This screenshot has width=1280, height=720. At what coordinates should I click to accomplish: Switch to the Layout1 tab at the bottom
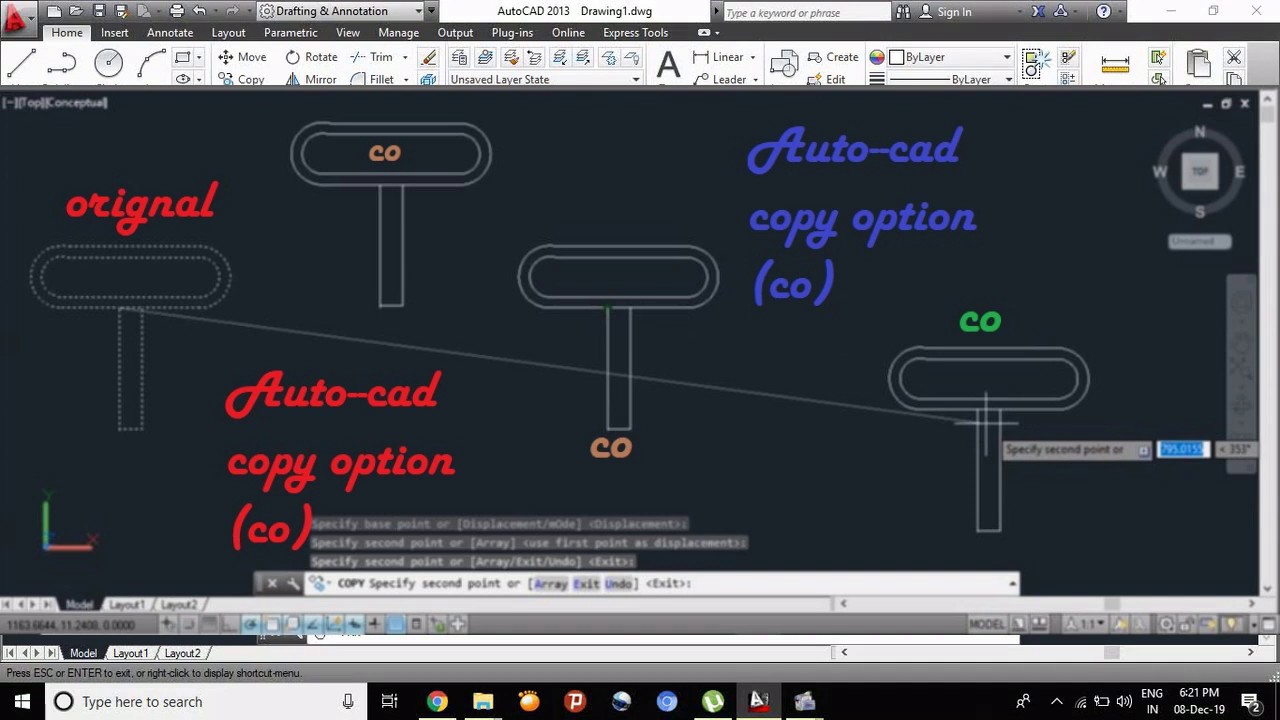point(130,653)
